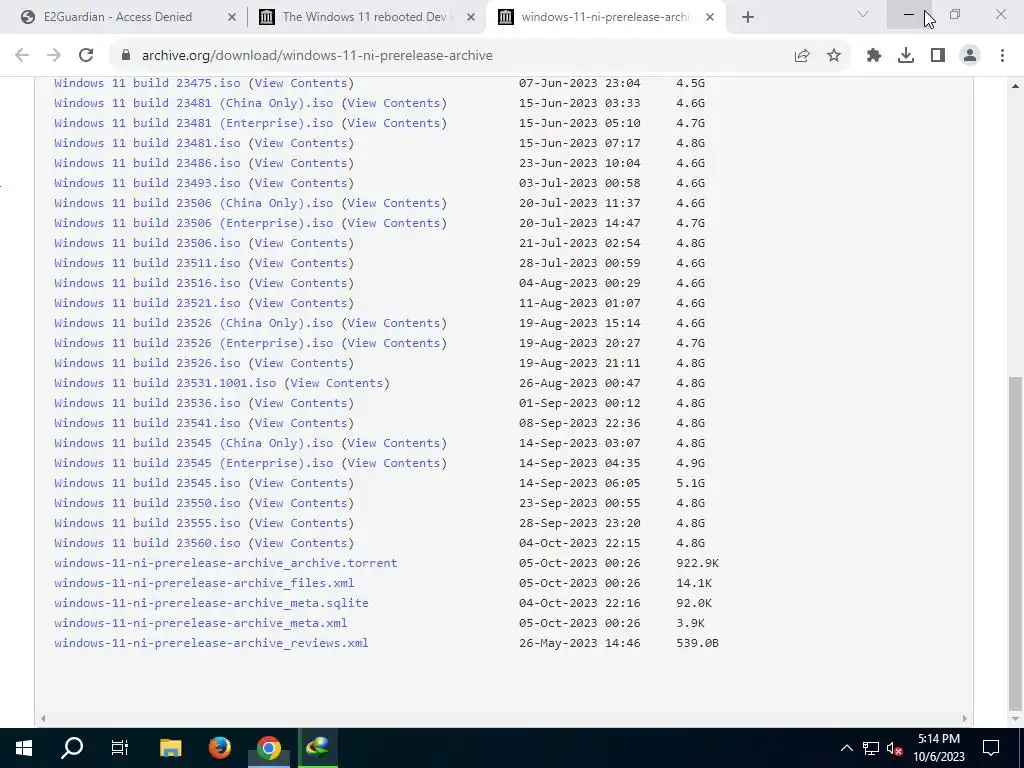Download Windows 11 build 23521.iso
This screenshot has height=768, width=1024.
tap(147, 303)
